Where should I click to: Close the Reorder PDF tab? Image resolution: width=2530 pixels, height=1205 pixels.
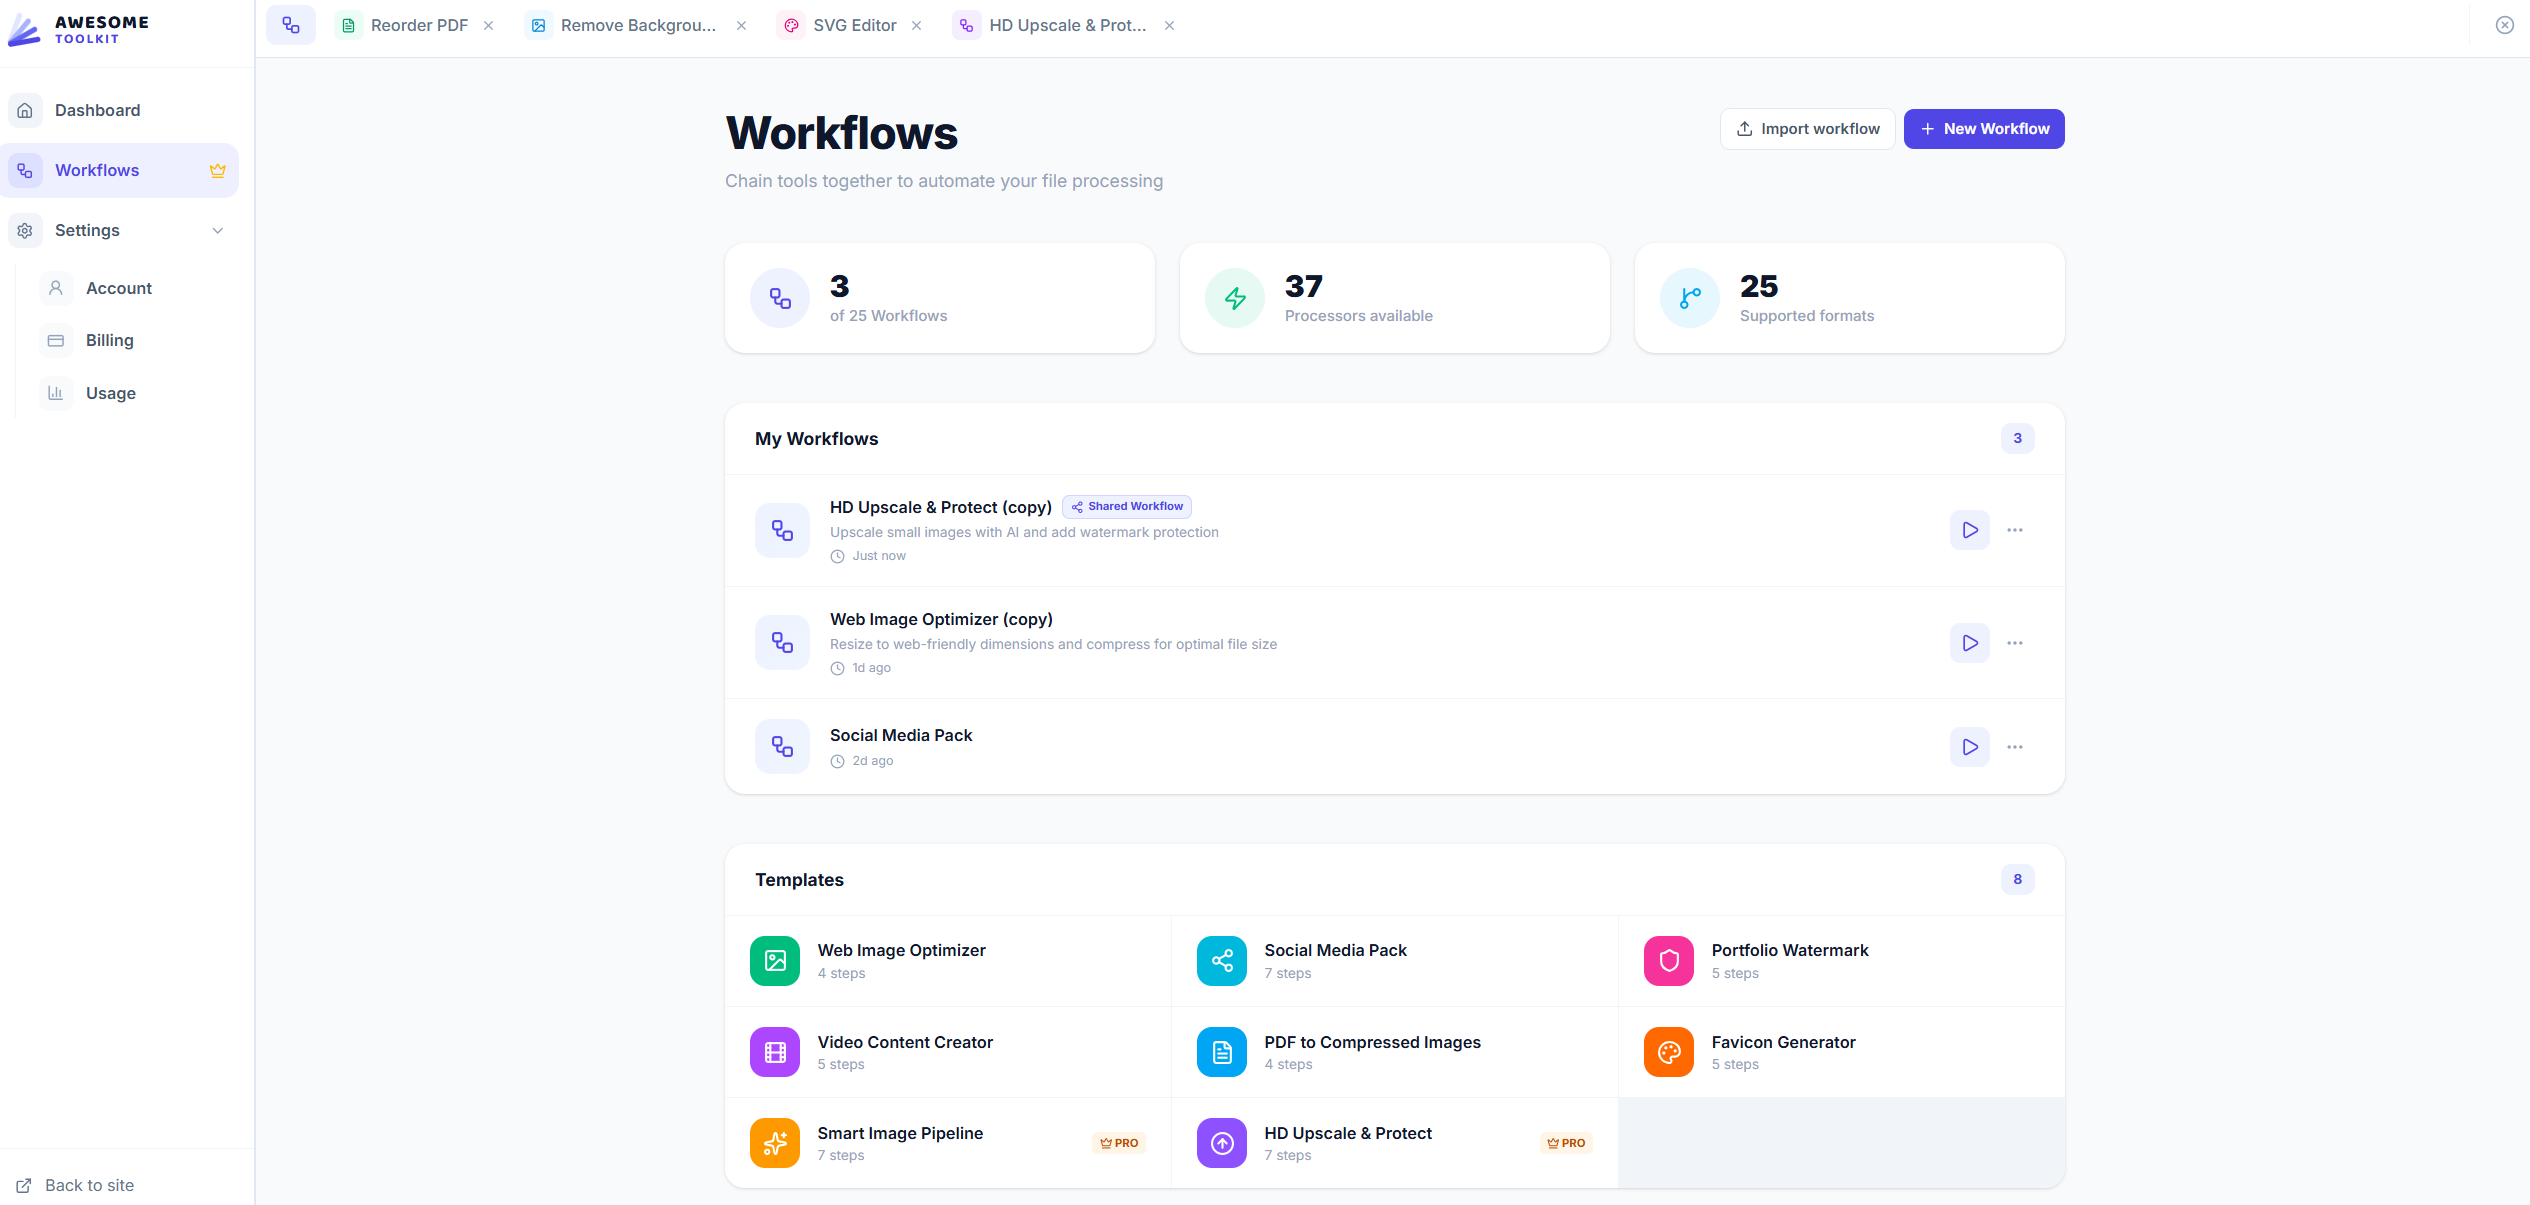point(488,25)
